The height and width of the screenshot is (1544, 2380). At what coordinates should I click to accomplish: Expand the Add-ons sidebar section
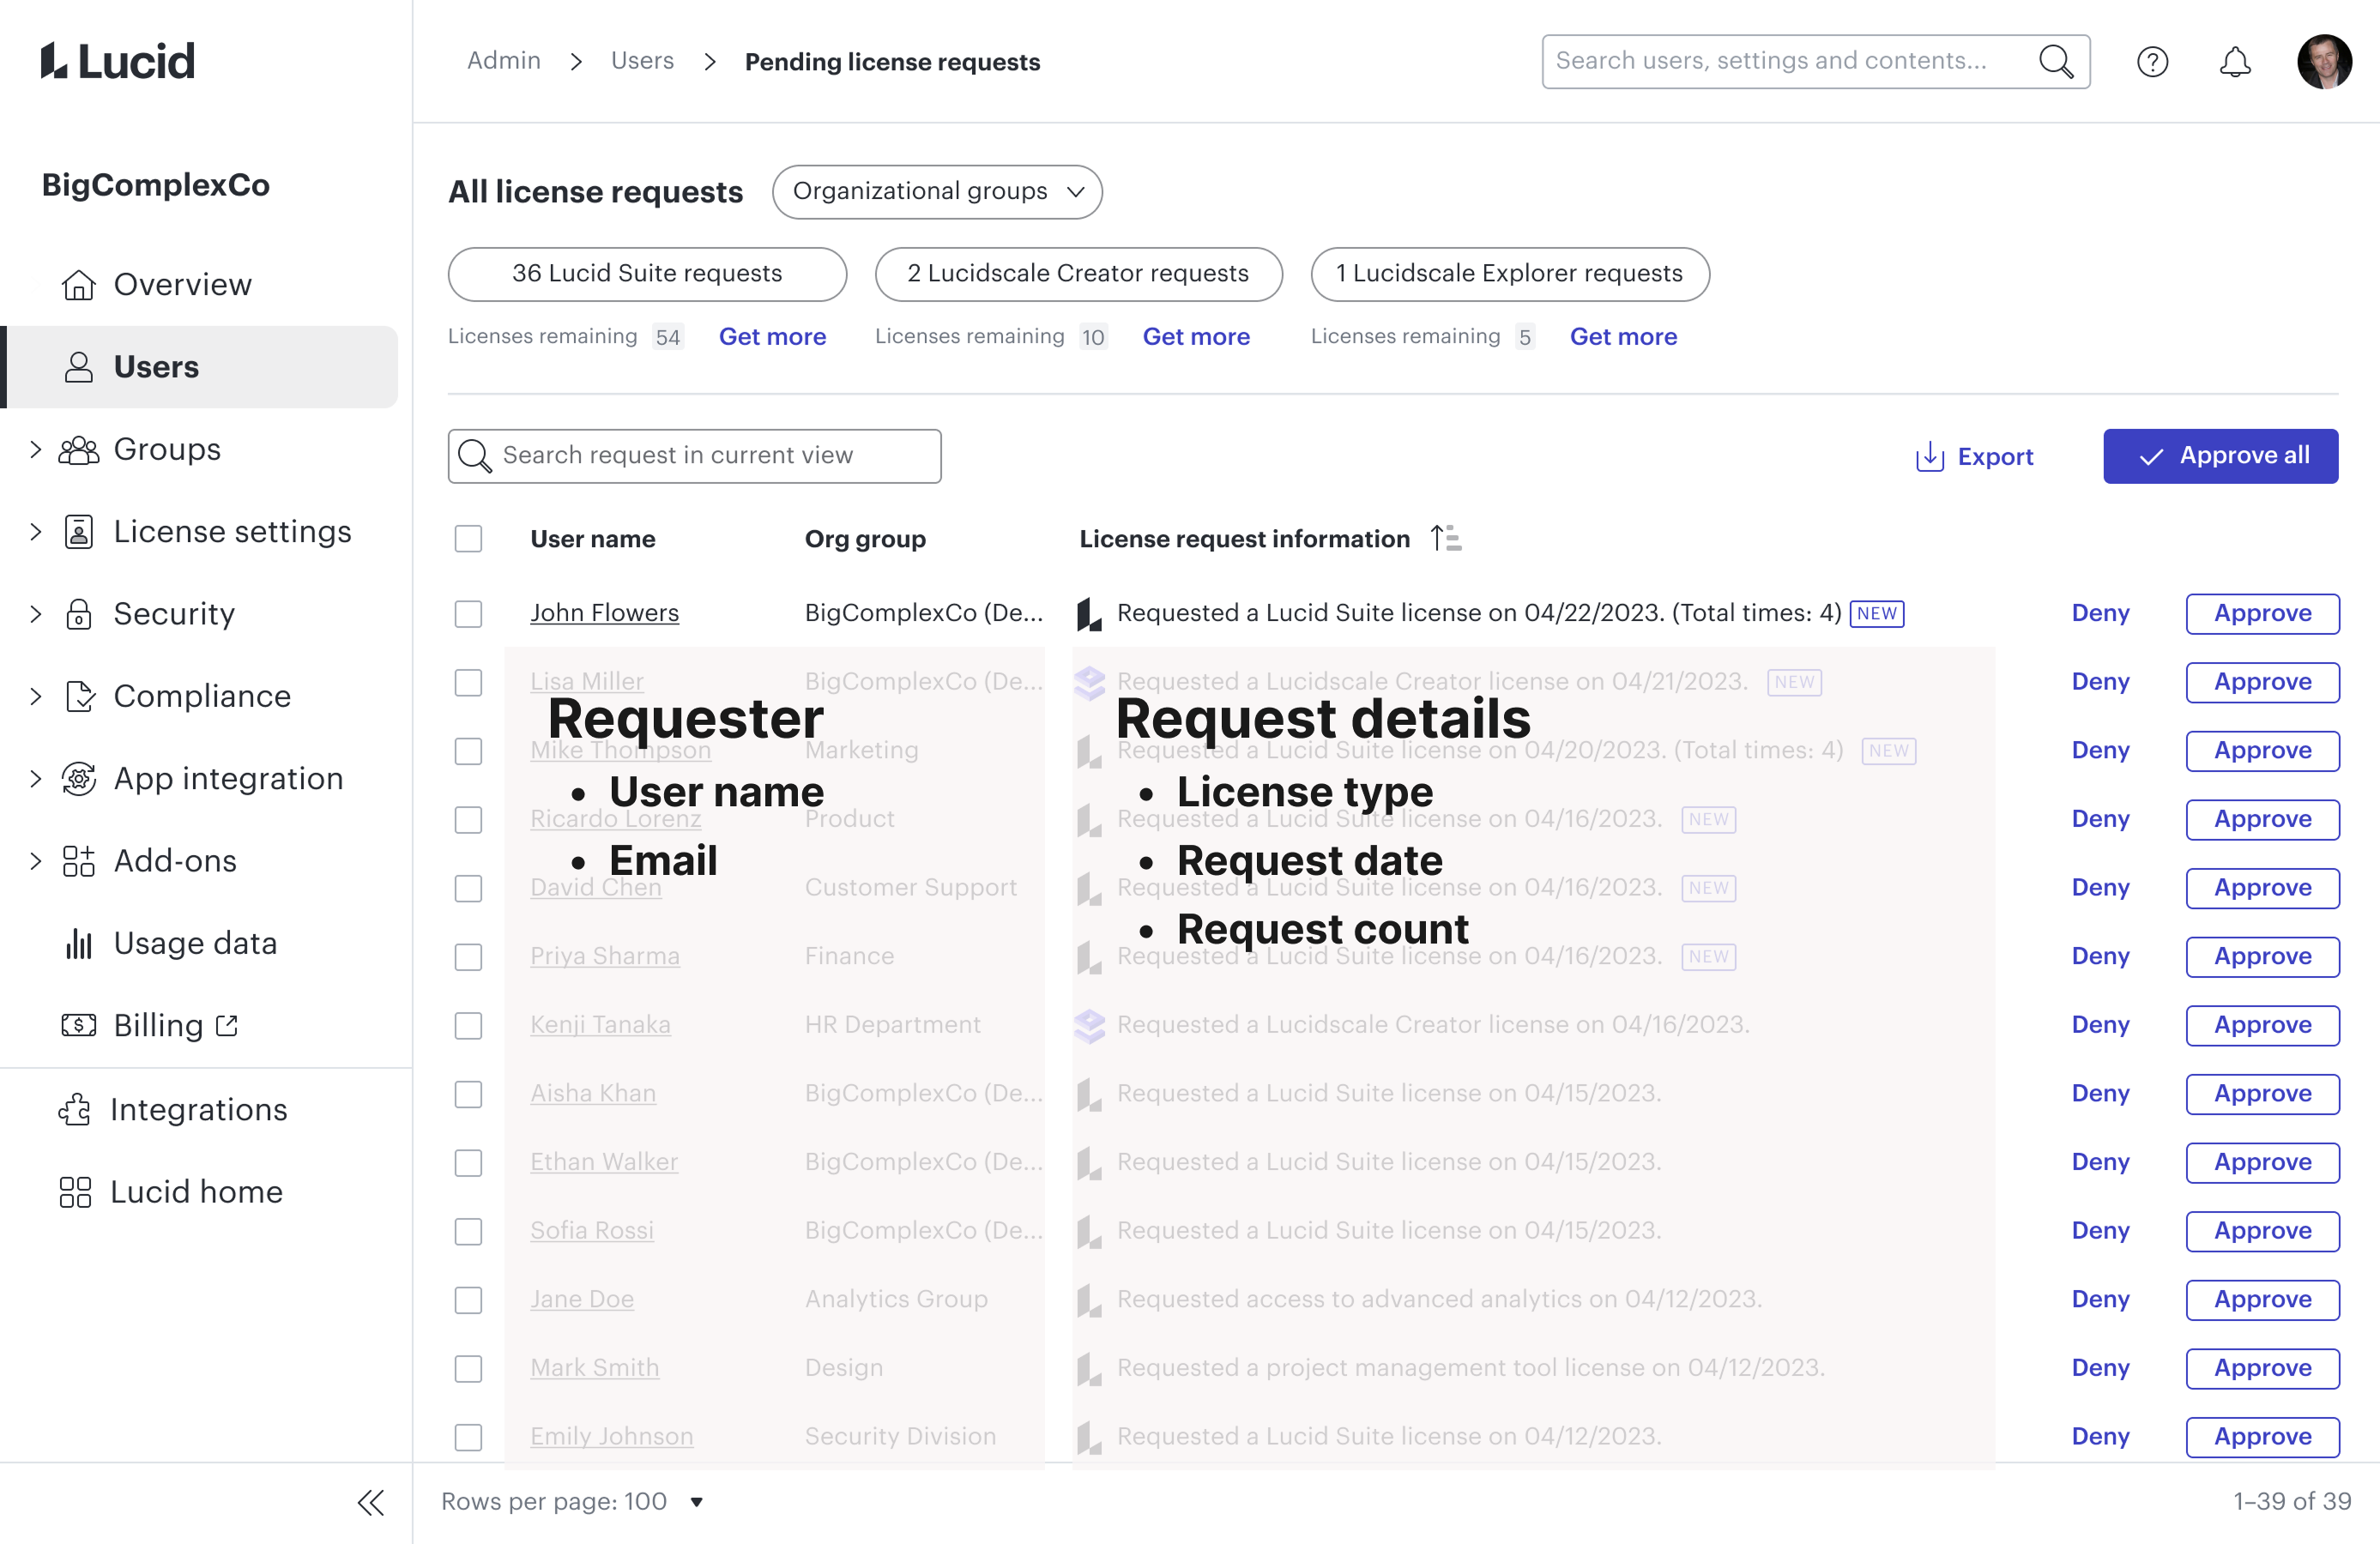pos(36,861)
